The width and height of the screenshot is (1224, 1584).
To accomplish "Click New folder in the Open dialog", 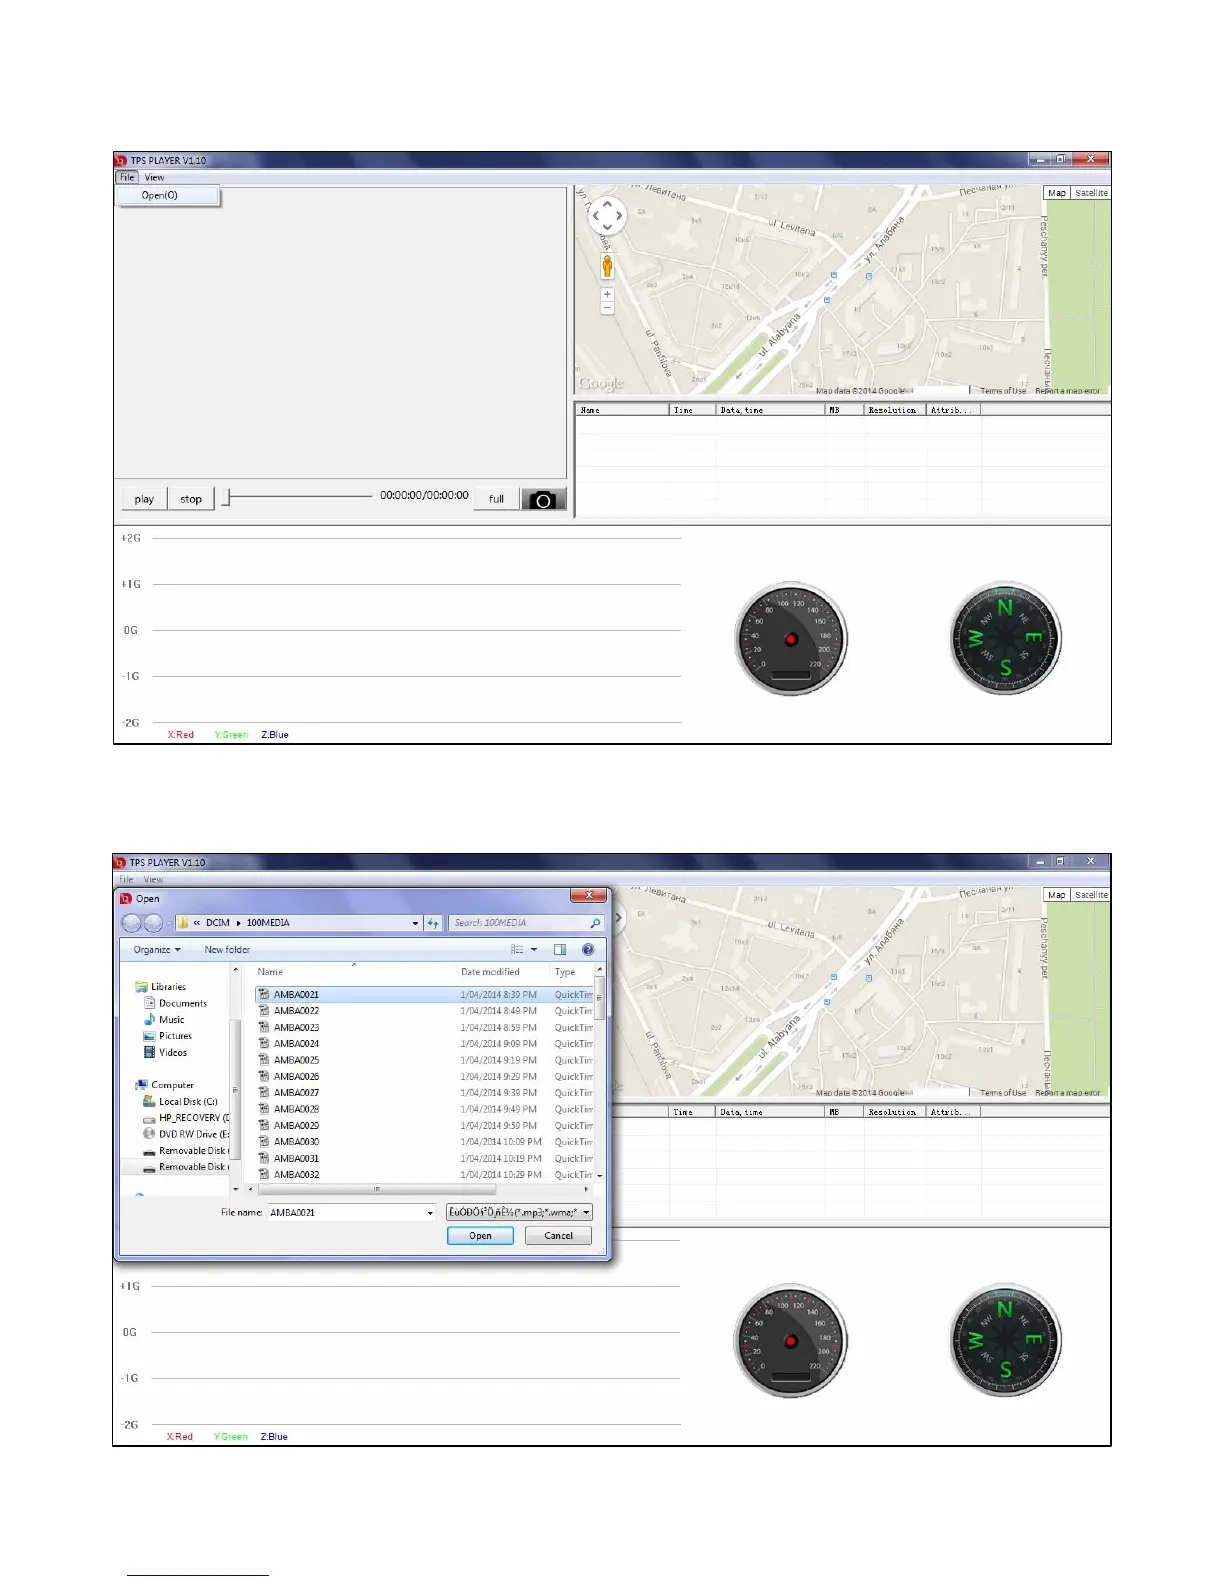I will click(227, 950).
